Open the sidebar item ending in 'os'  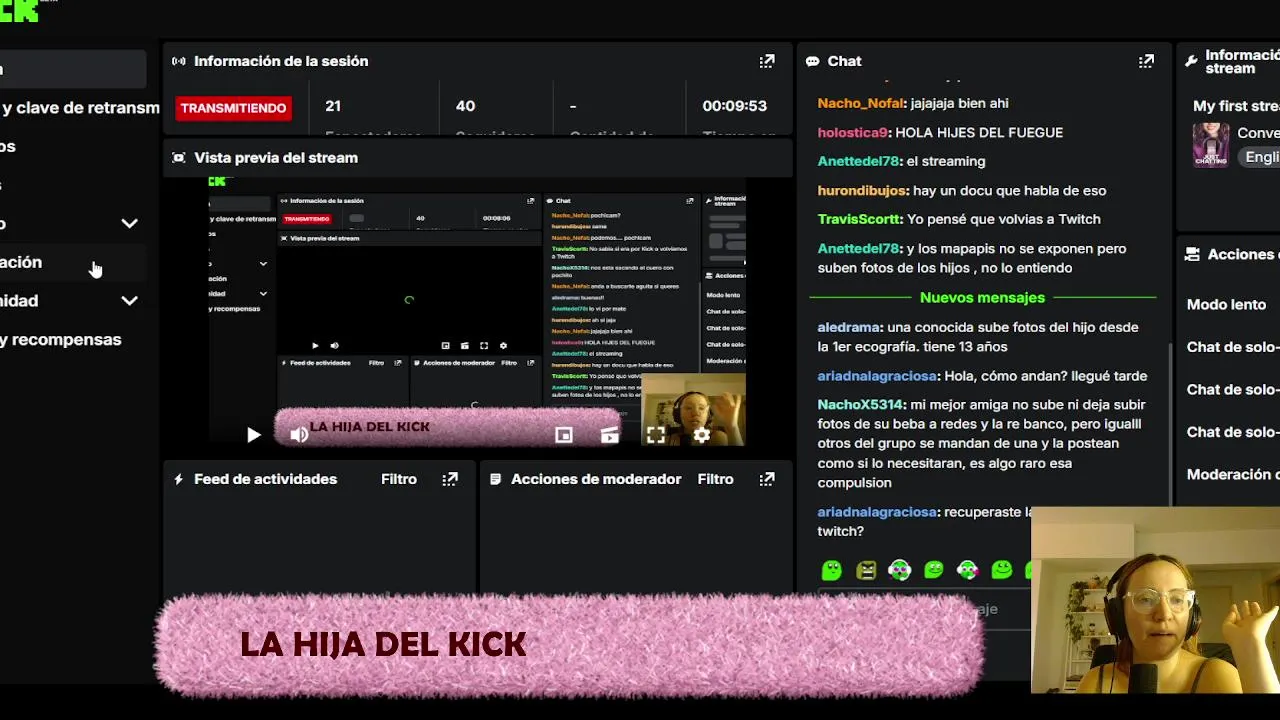73,146
